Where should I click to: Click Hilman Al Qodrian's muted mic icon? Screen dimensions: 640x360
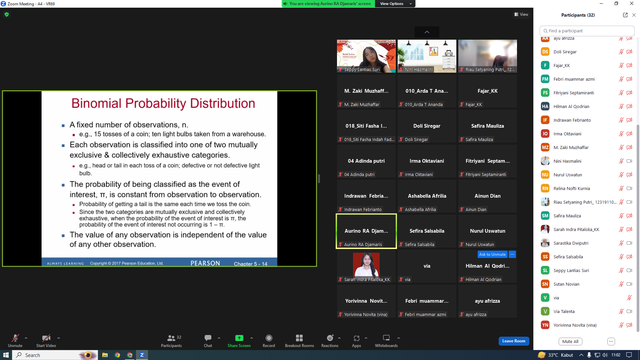(x=621, y=107)
